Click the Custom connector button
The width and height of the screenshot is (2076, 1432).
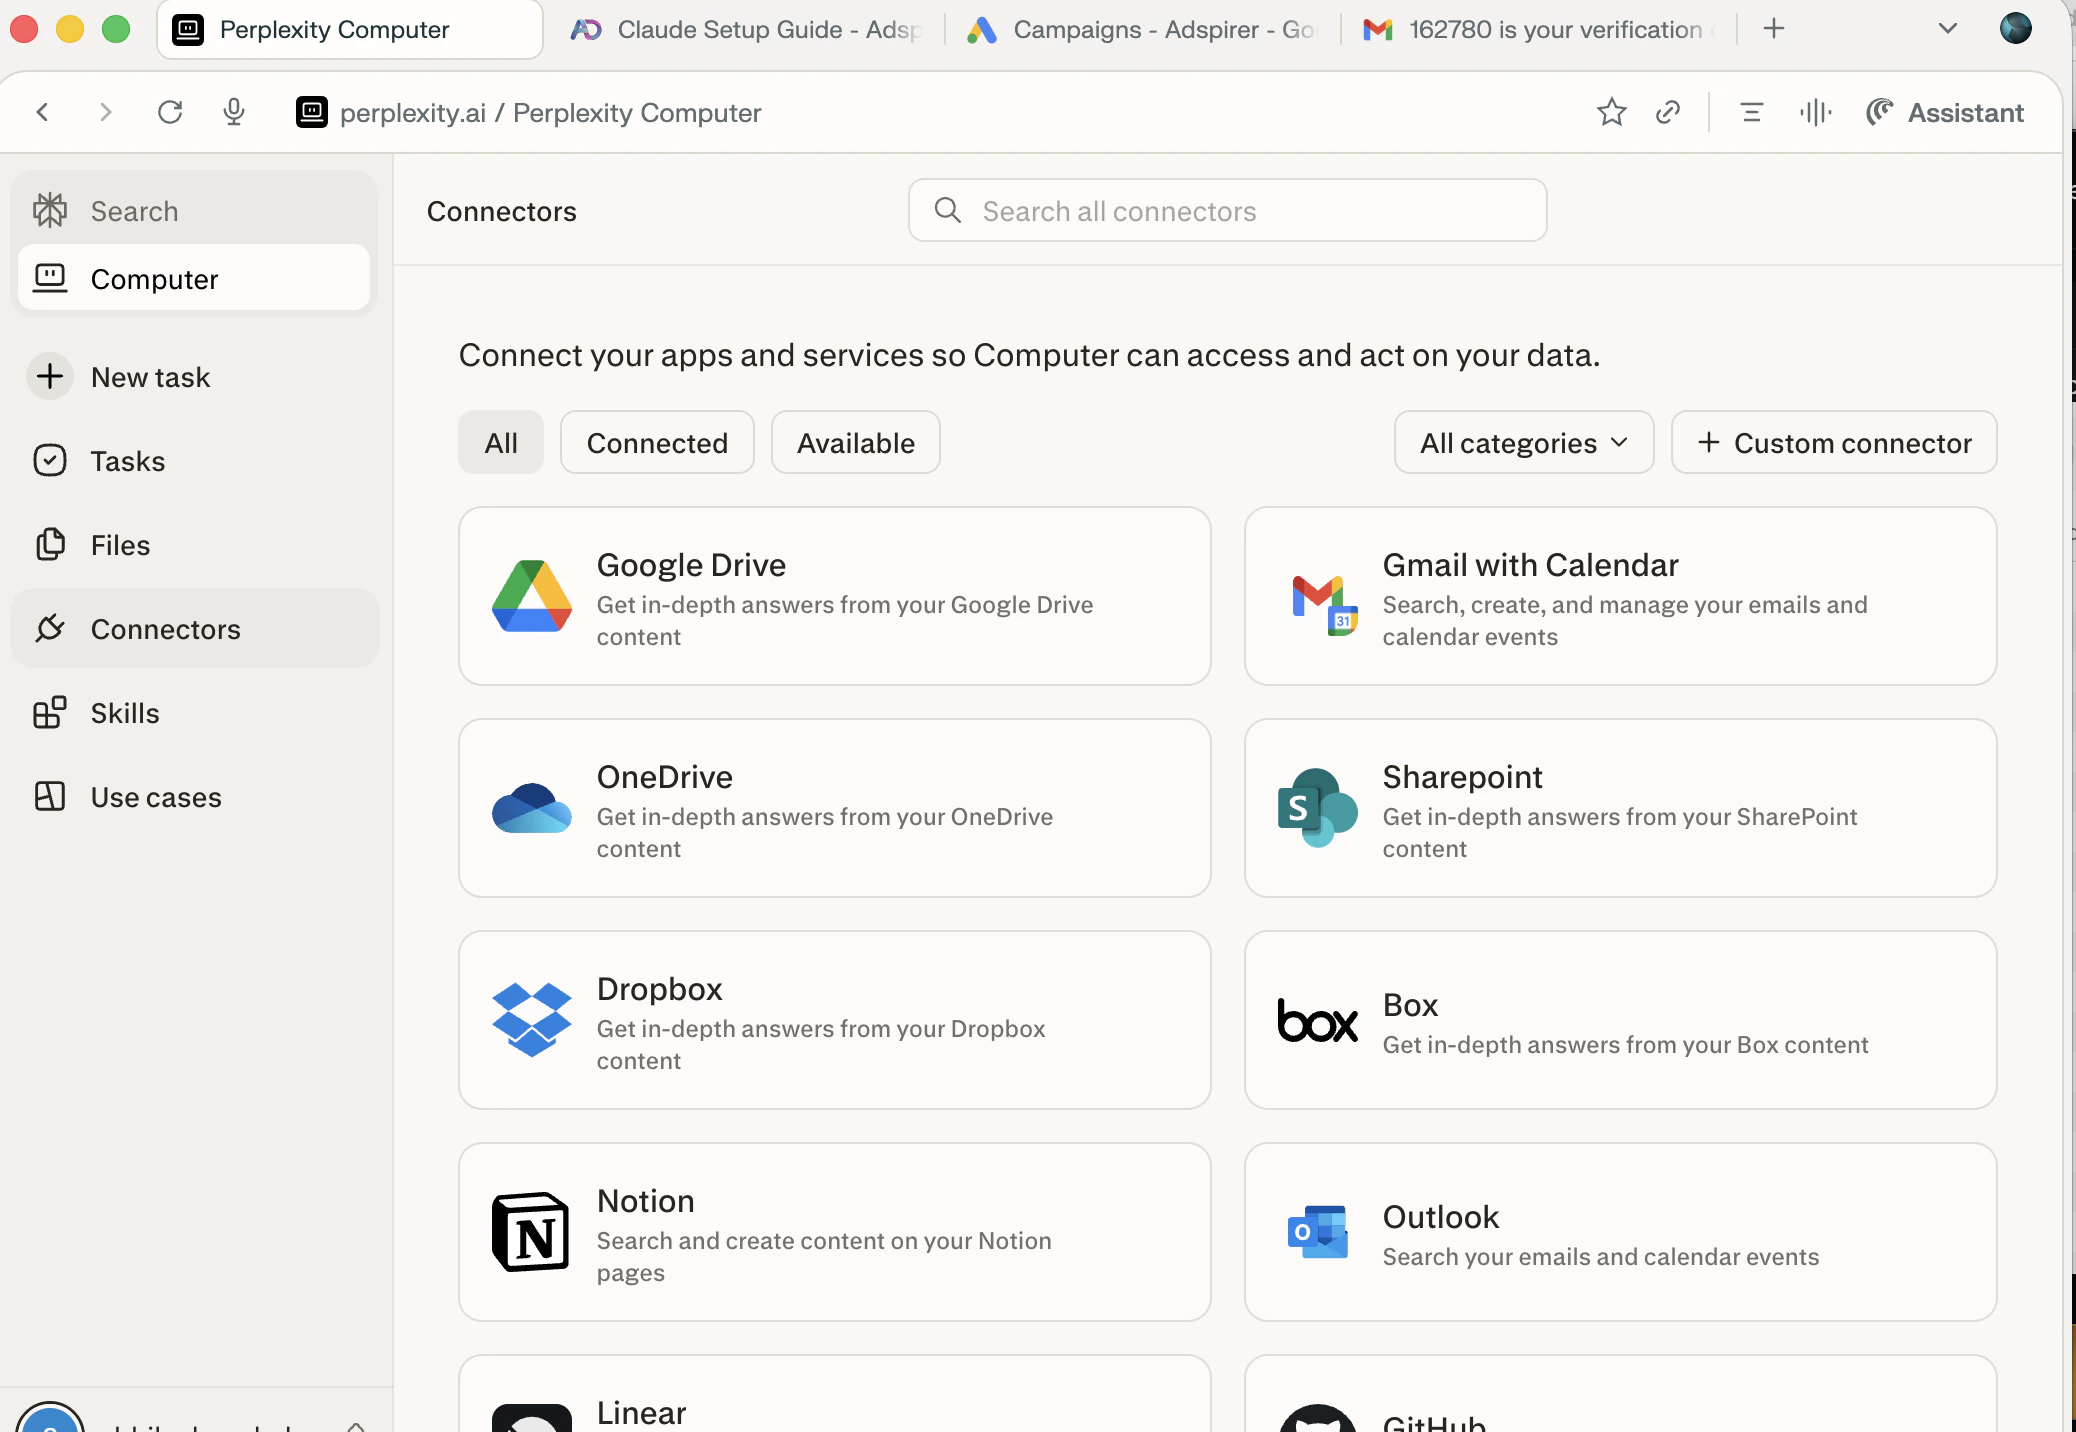1833,443
